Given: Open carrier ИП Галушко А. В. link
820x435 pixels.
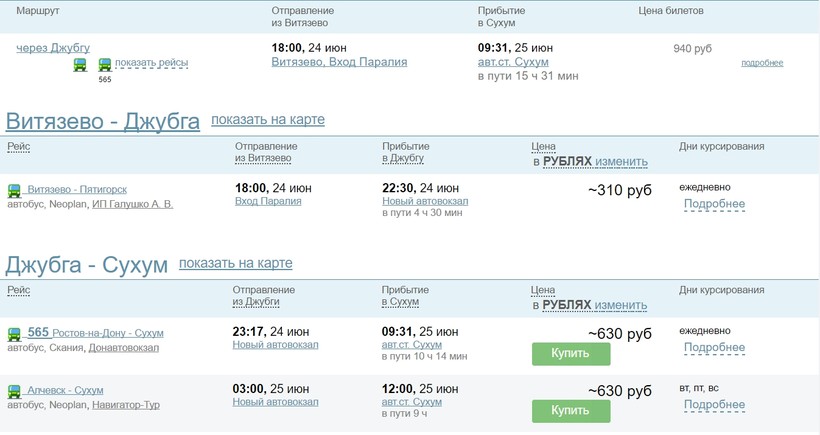Looking at the screenshot, I should tap(133, 204).
